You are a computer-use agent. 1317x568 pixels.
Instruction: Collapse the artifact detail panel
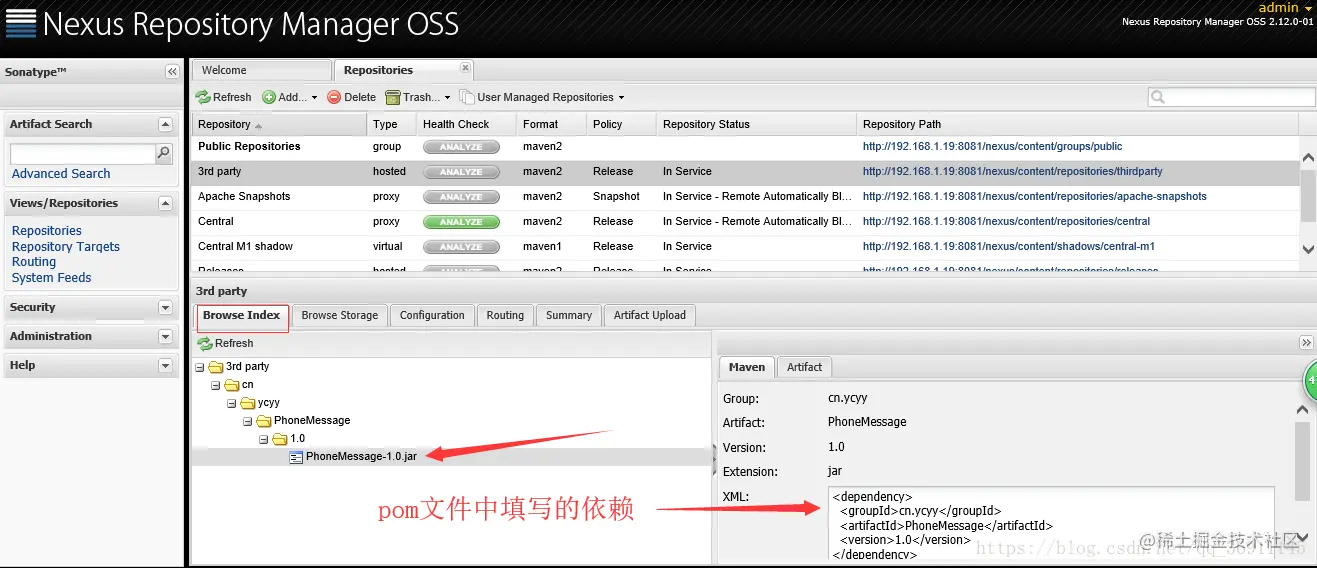click(x=1306, y=343)
